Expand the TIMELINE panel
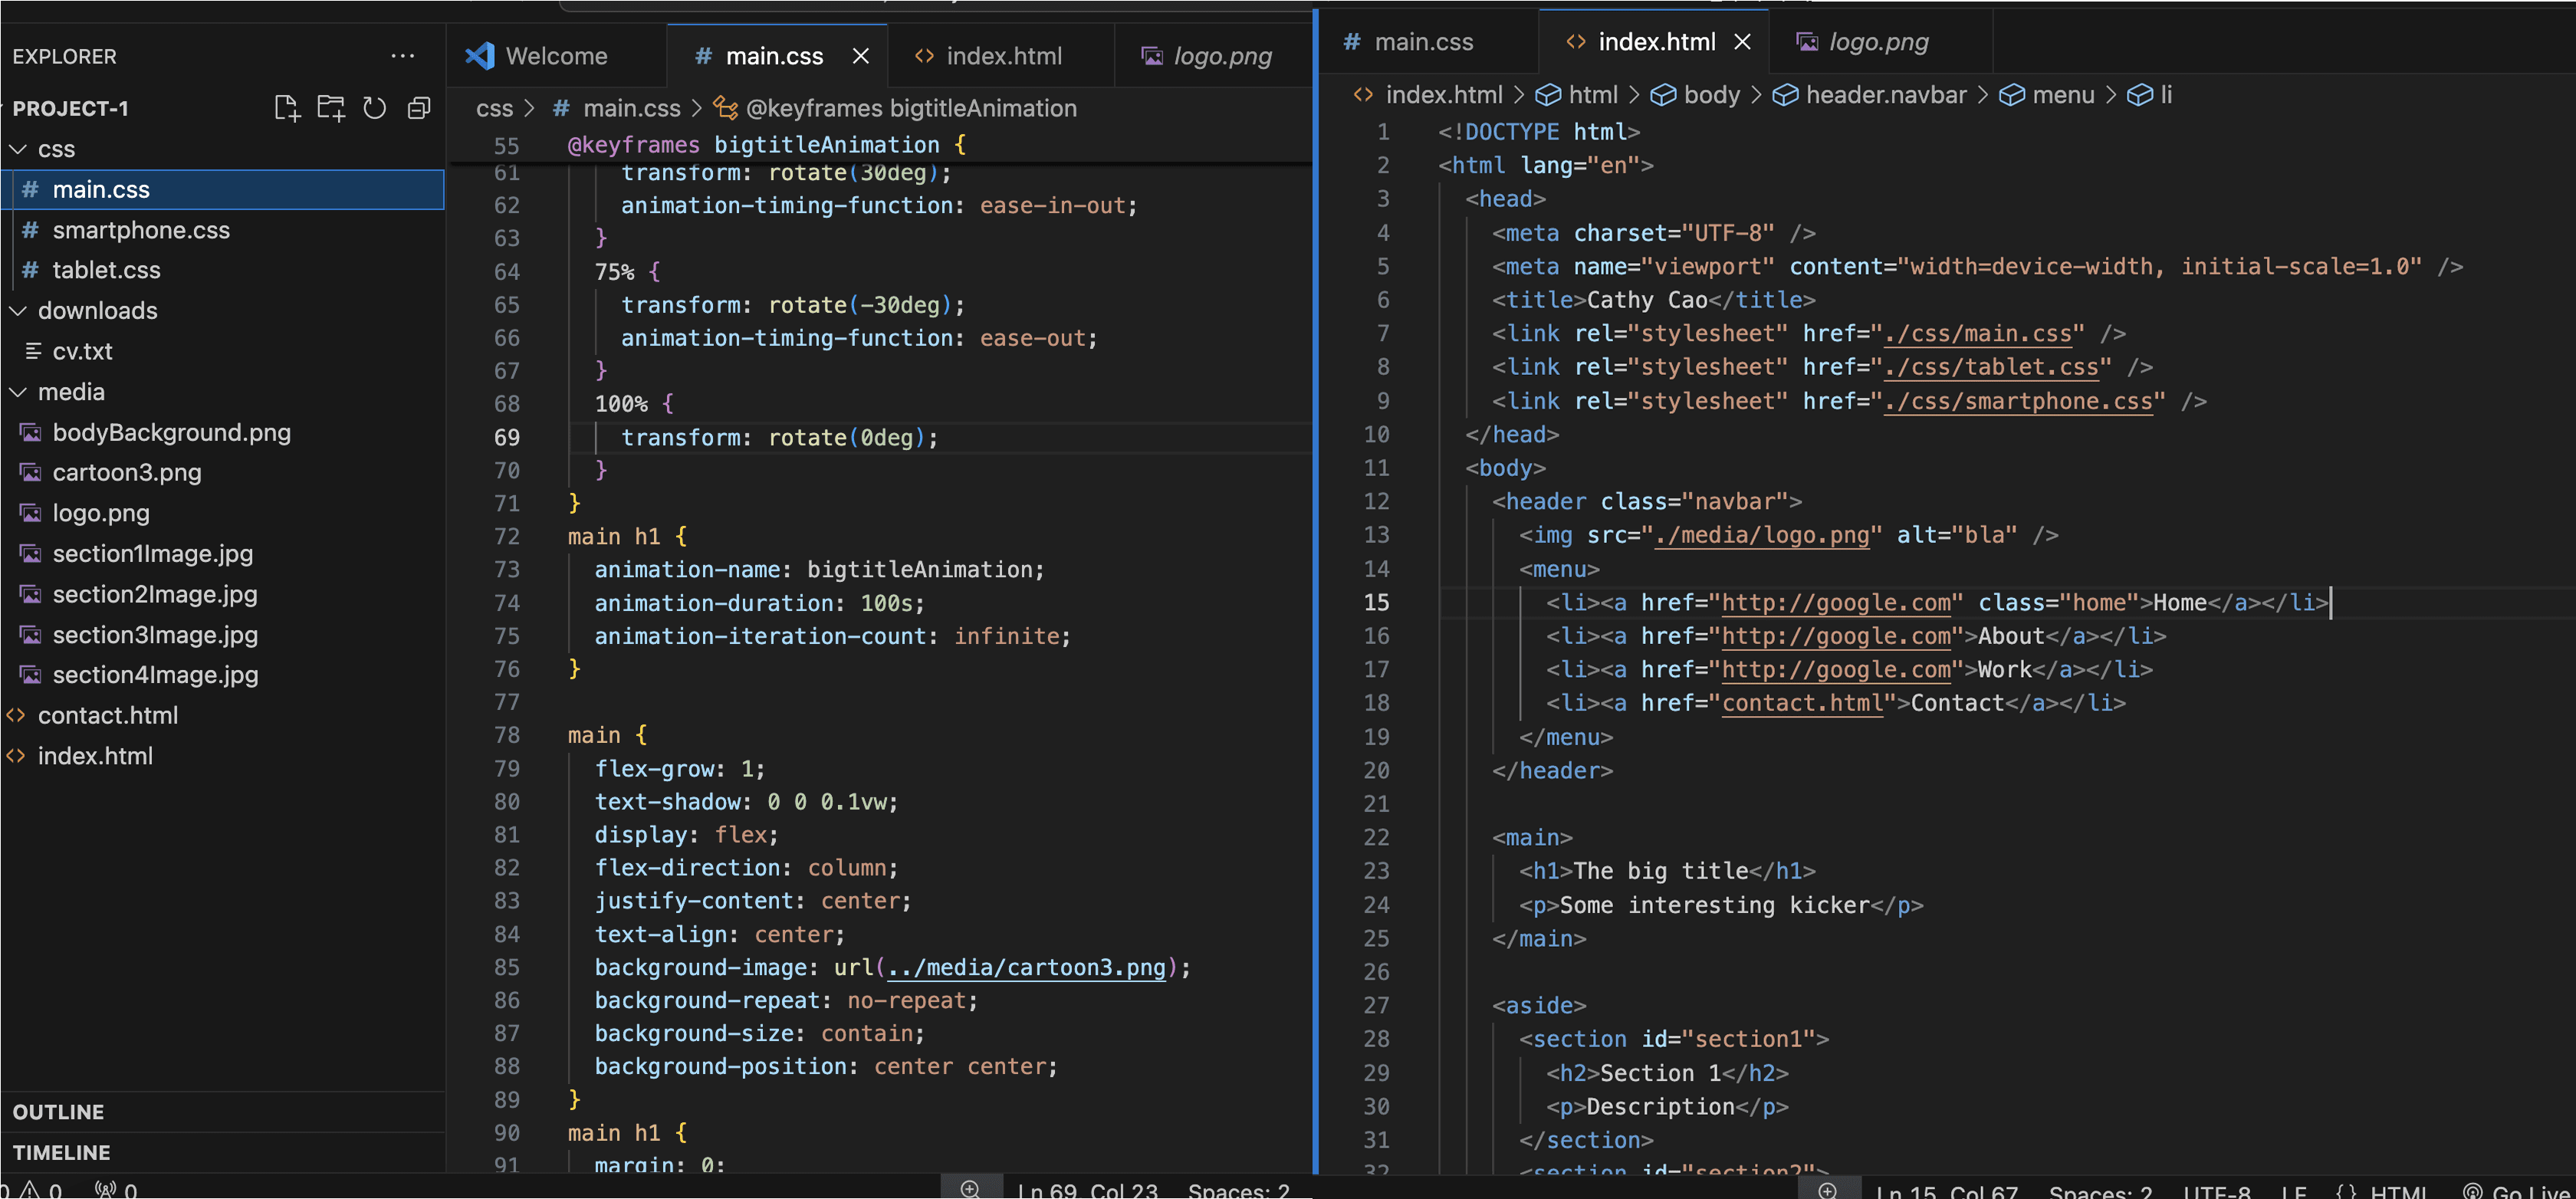The image size is (2576, 1199). click(x=222, y=1153)
